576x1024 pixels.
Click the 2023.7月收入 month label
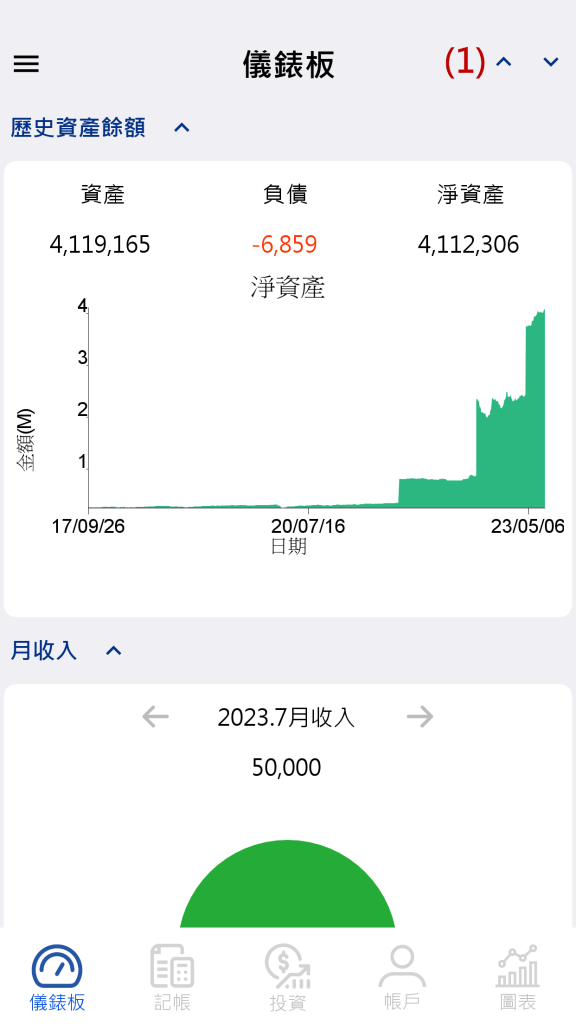286,717
